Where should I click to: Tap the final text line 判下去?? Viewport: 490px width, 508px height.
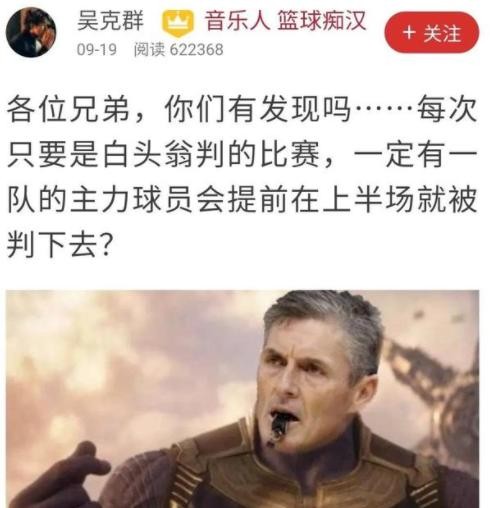pos(59,245)
